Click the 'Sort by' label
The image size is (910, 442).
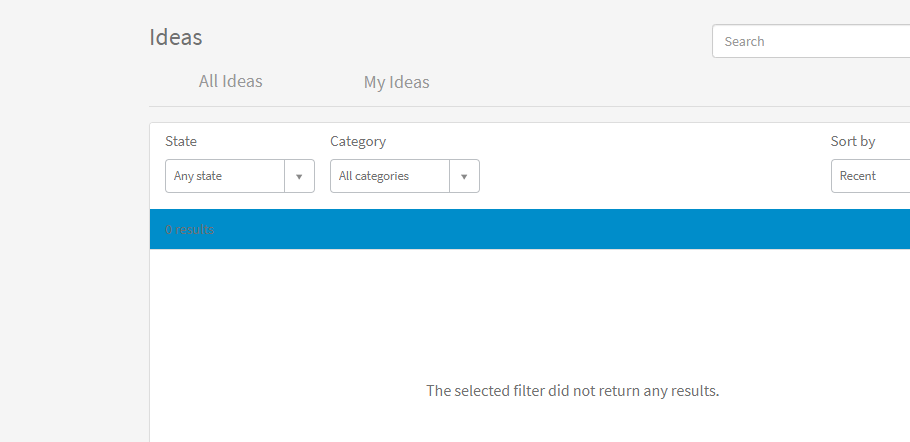click(x=853, y=141)
